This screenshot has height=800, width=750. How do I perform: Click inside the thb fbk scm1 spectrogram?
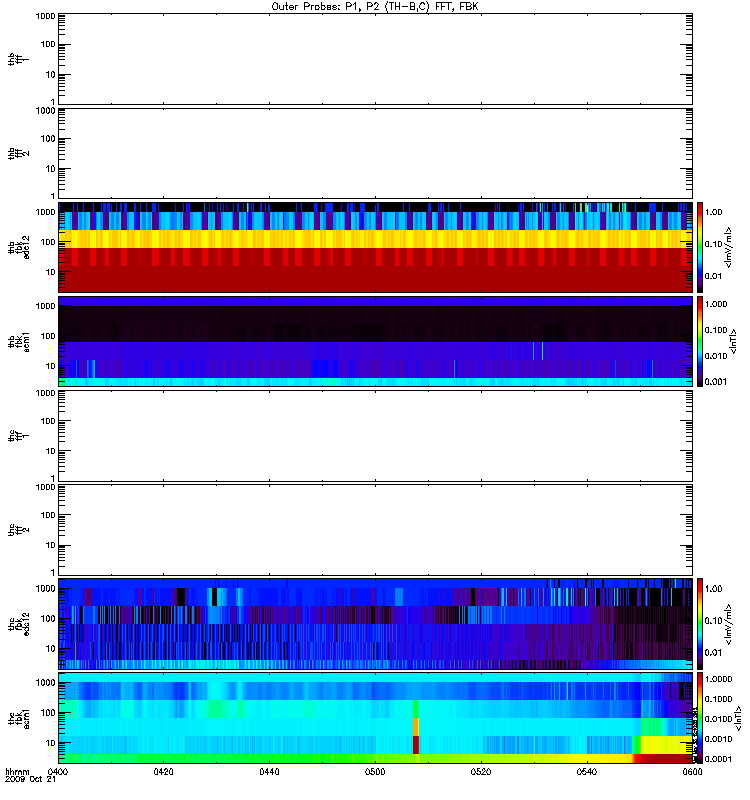(x=375, y=341)
